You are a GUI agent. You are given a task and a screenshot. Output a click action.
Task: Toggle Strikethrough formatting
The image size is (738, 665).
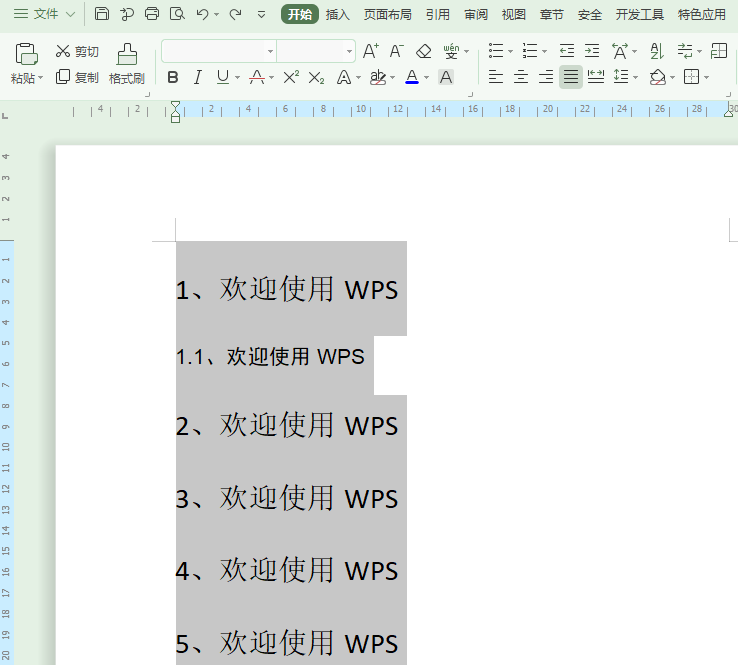[x=257, y=77]
